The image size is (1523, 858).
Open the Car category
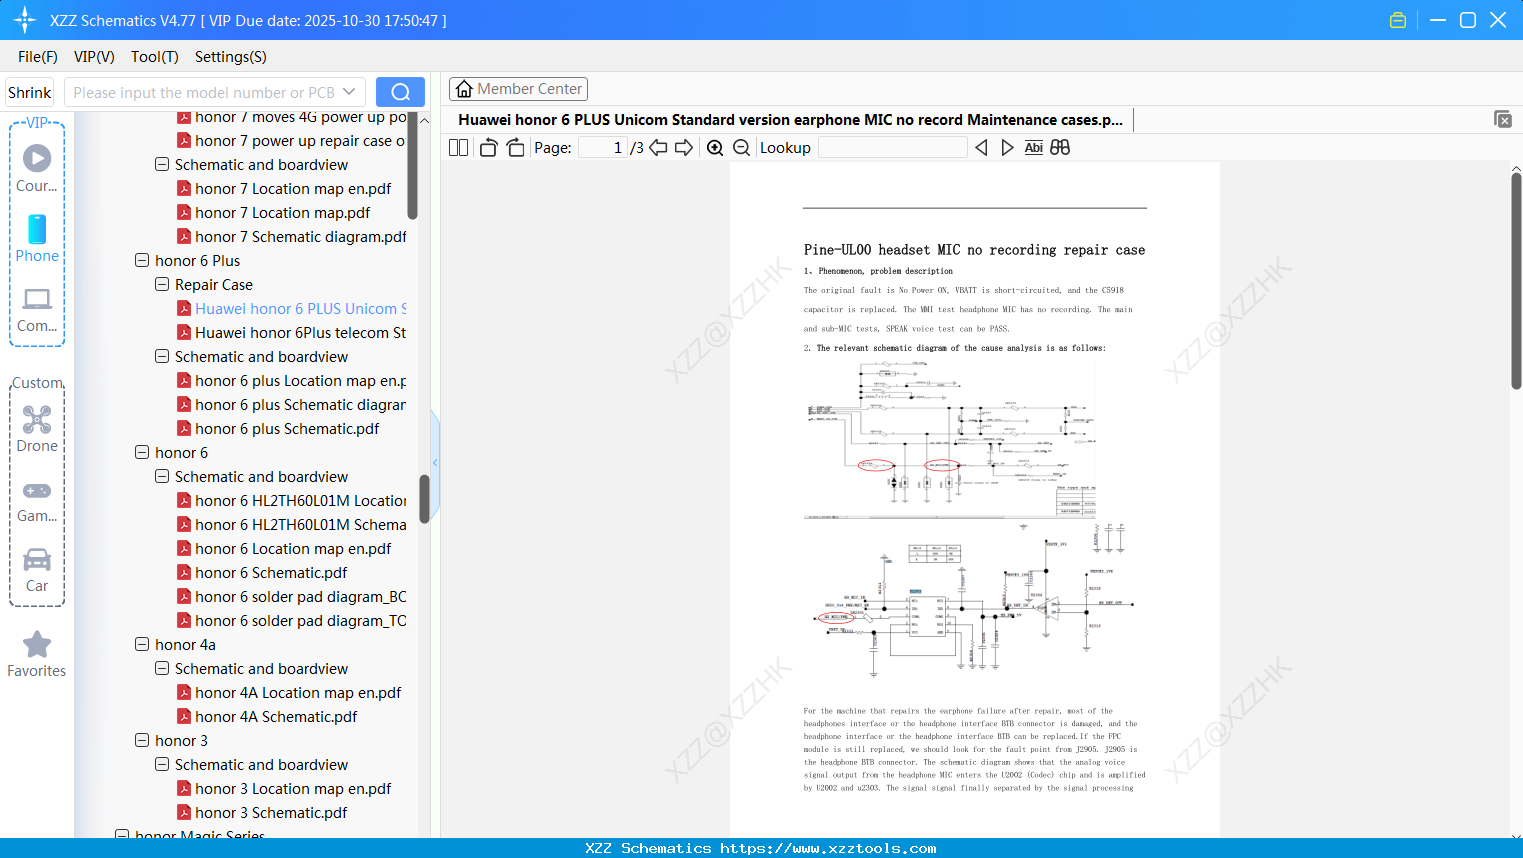pyautogui.click(x=37, y=570)
